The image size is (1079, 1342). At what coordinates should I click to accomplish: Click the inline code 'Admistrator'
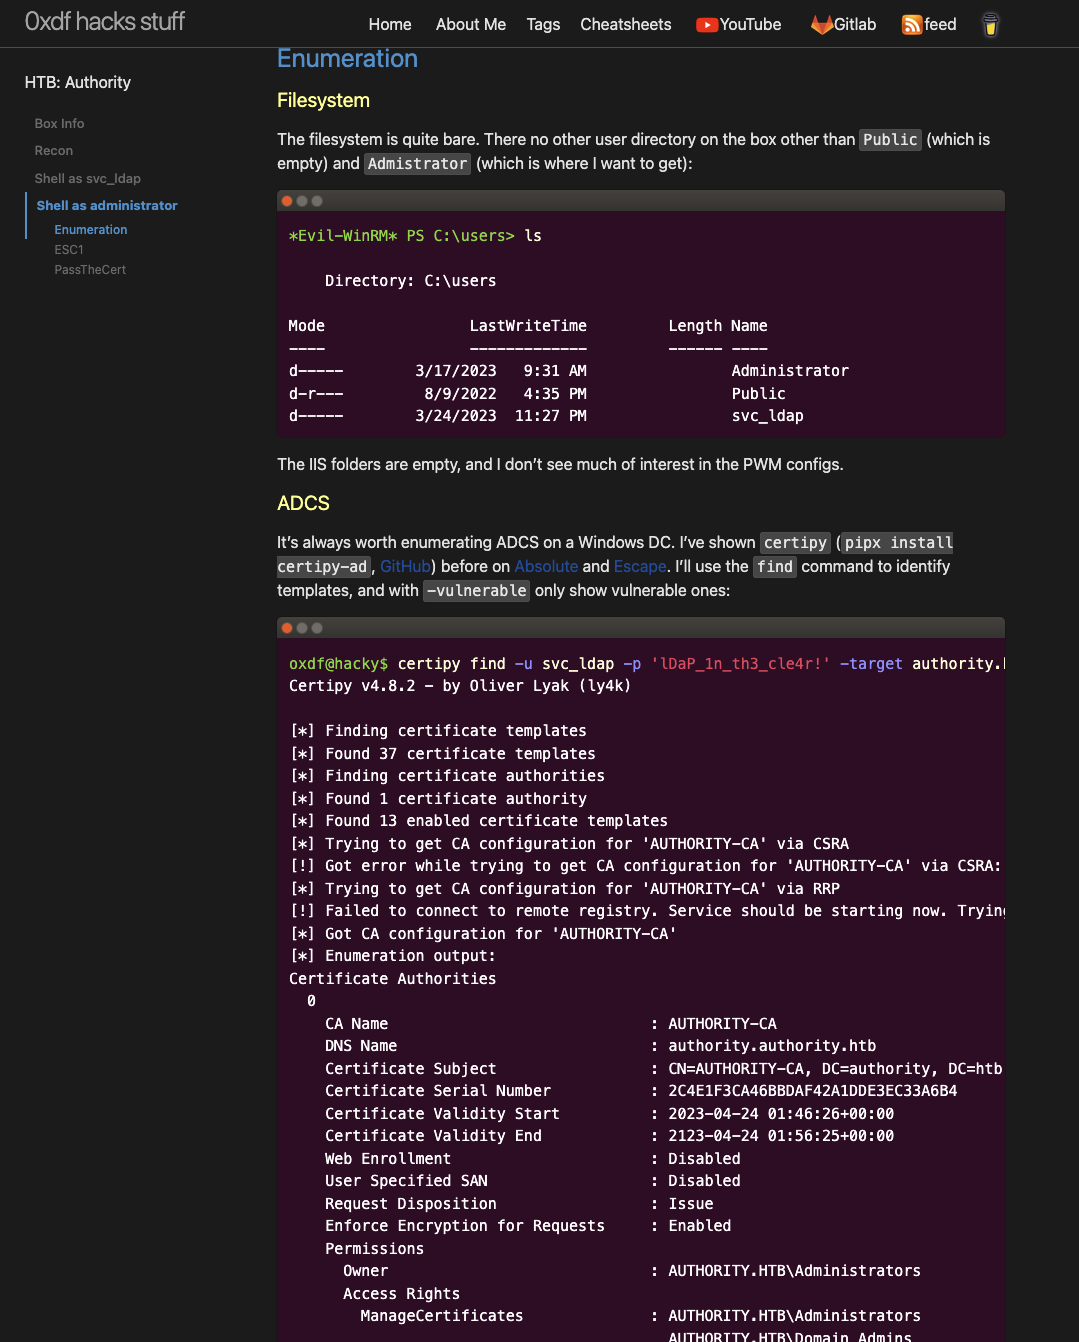tap(418, 164)
